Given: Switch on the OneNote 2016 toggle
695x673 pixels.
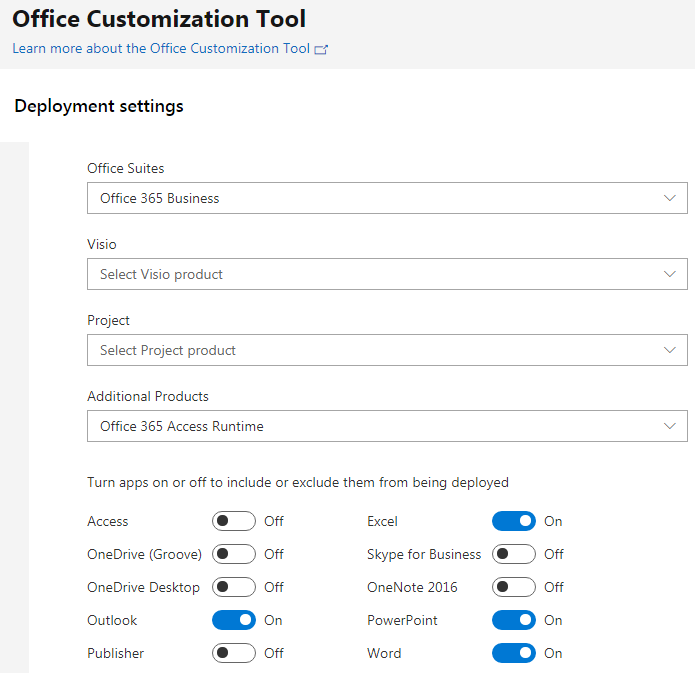Looking at the screenshot, I should click(x=514, y=587).
